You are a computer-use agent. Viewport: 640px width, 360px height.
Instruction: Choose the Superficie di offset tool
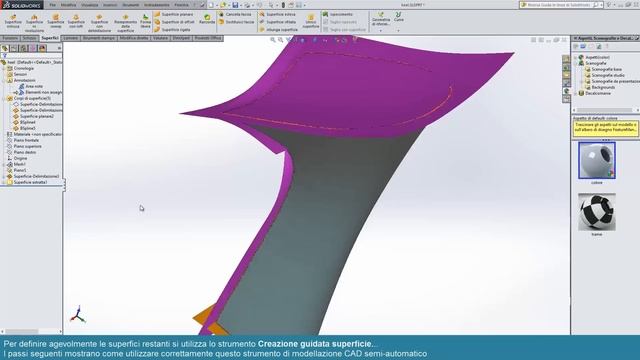pos(174,22)
